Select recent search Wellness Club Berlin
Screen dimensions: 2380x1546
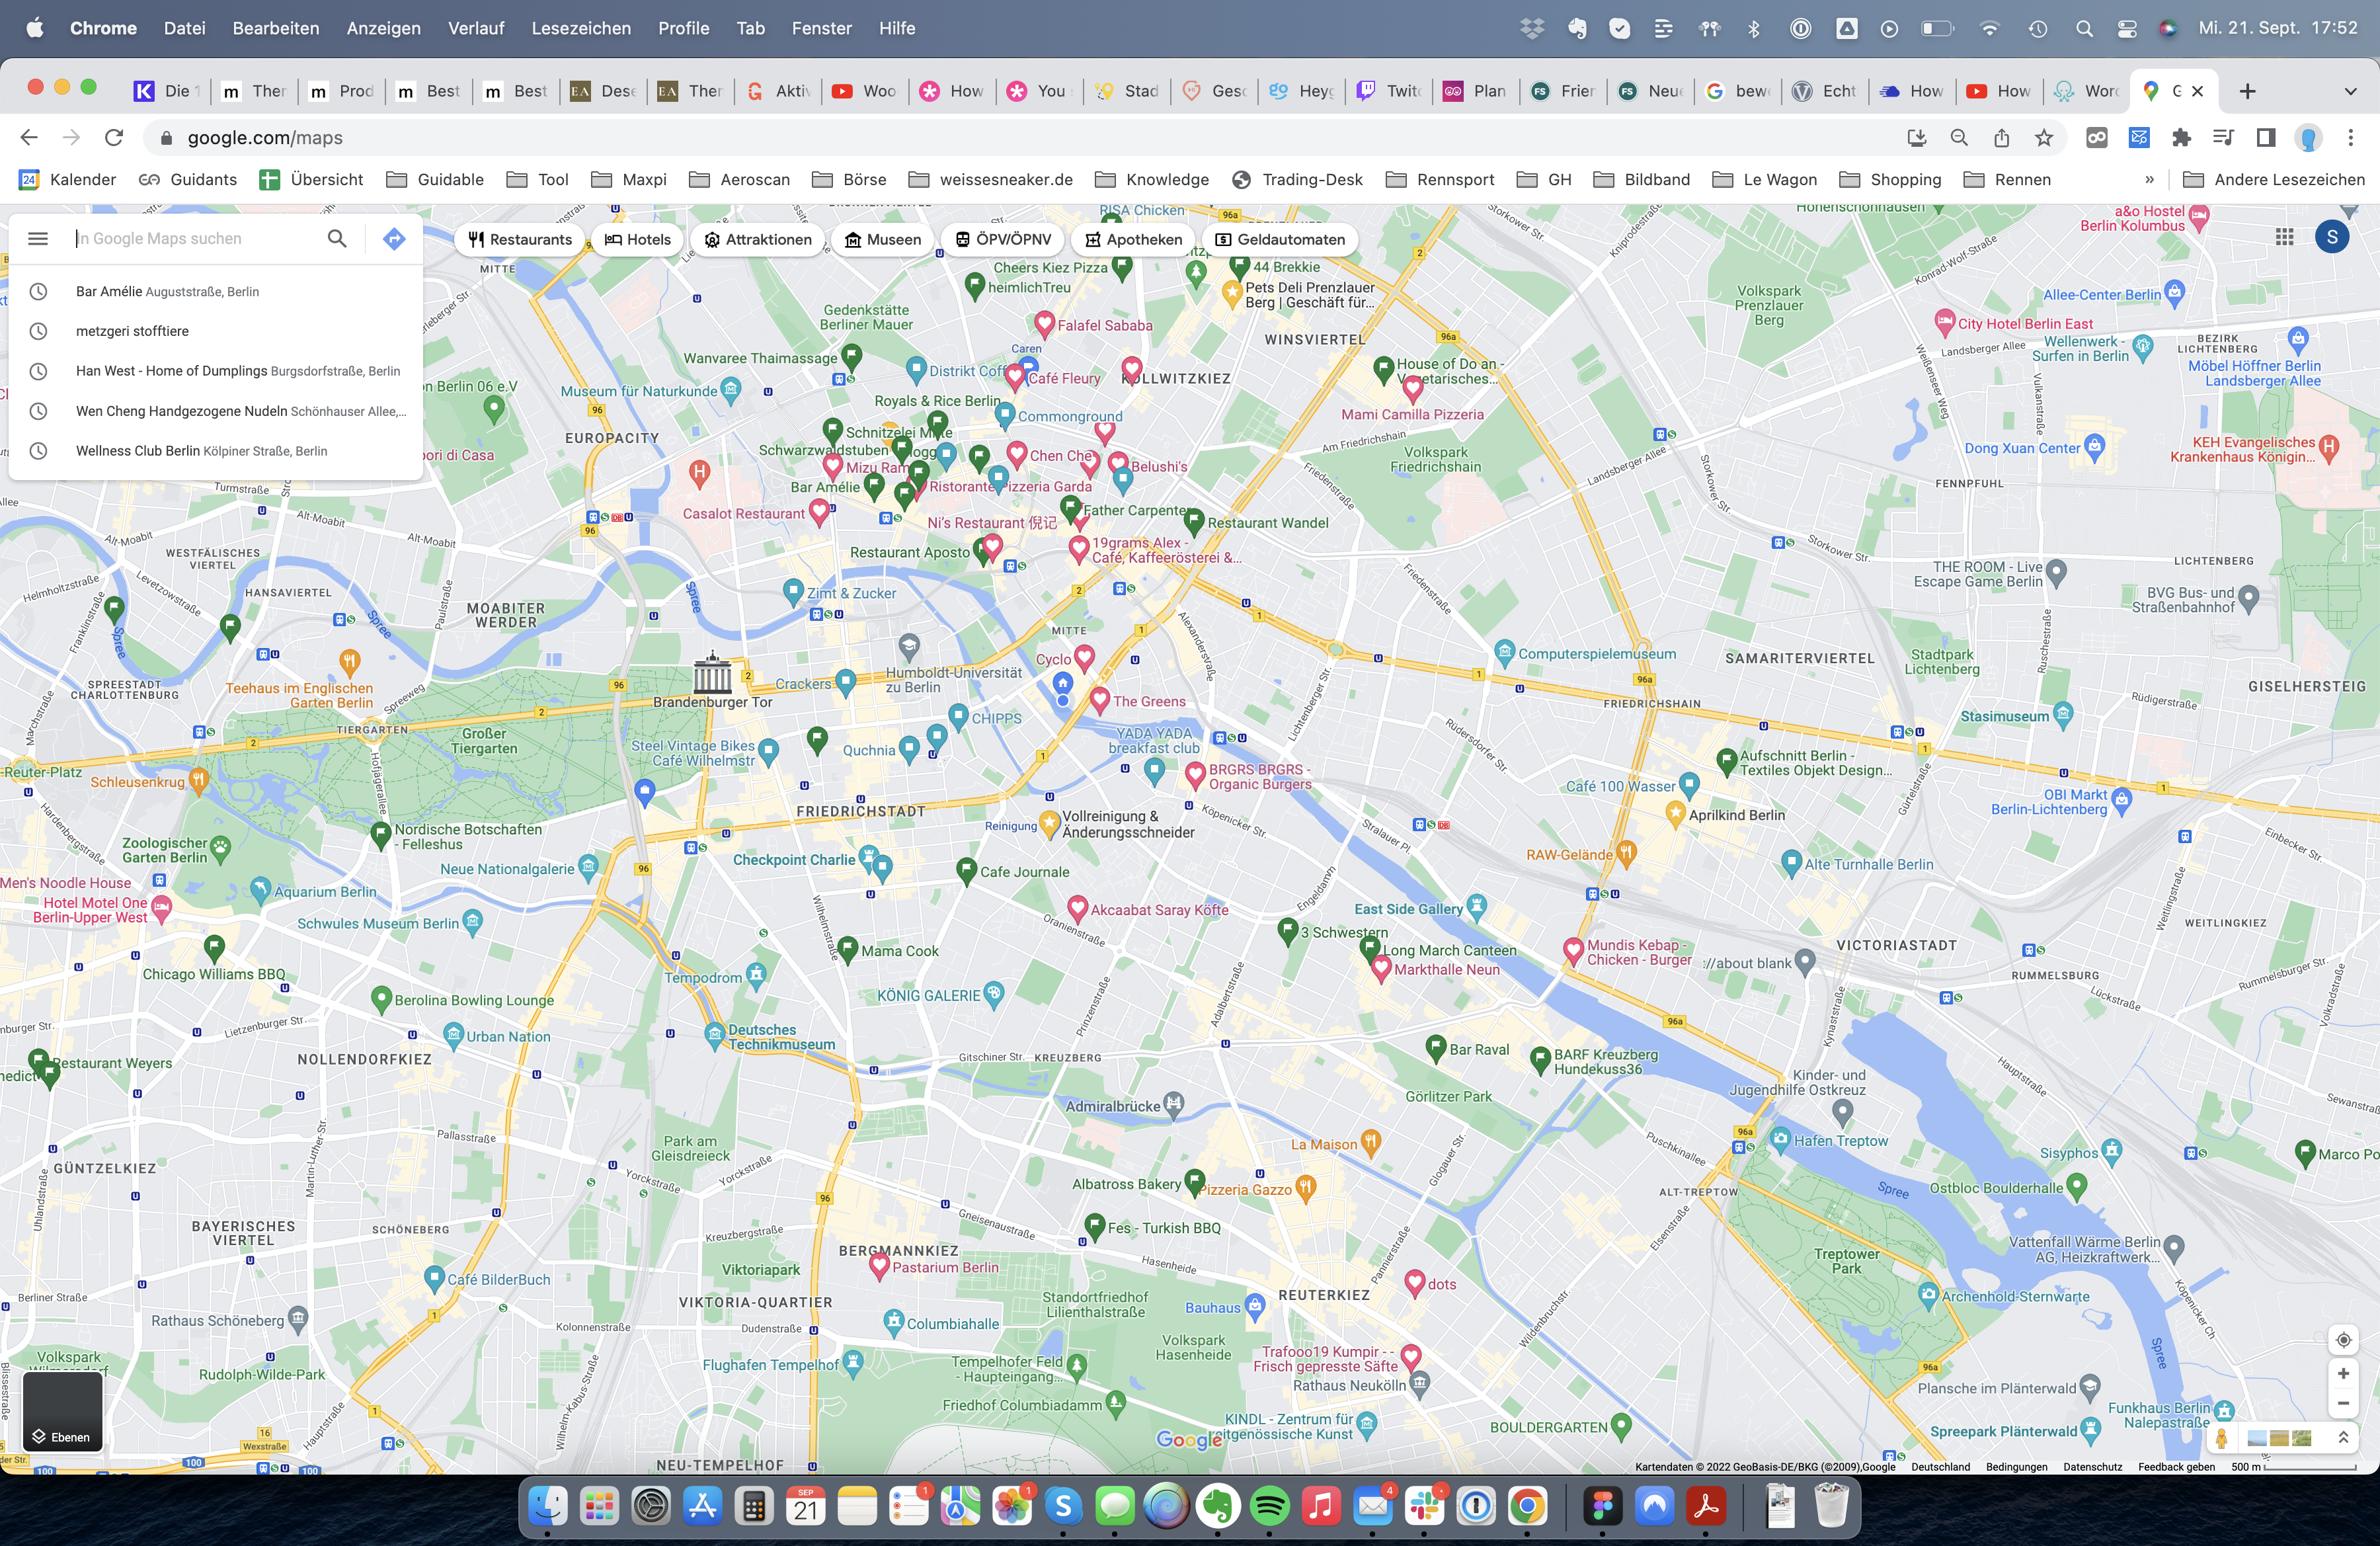(216, 451)
